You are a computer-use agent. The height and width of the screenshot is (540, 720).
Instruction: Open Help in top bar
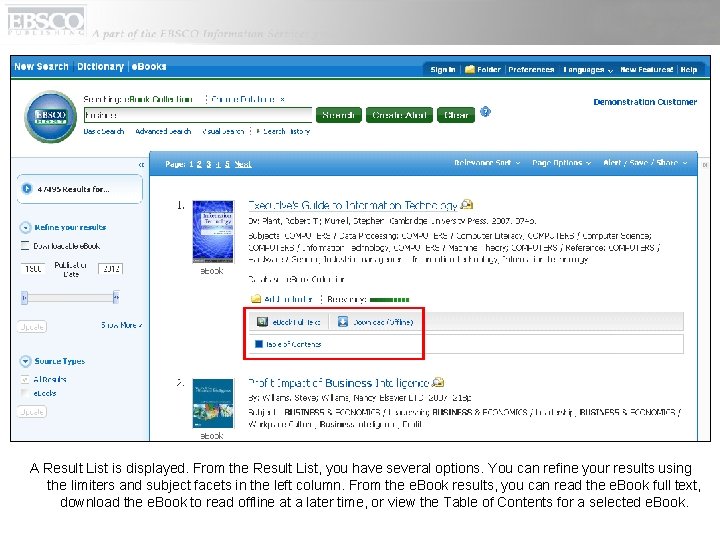click(x=688, y=69)
